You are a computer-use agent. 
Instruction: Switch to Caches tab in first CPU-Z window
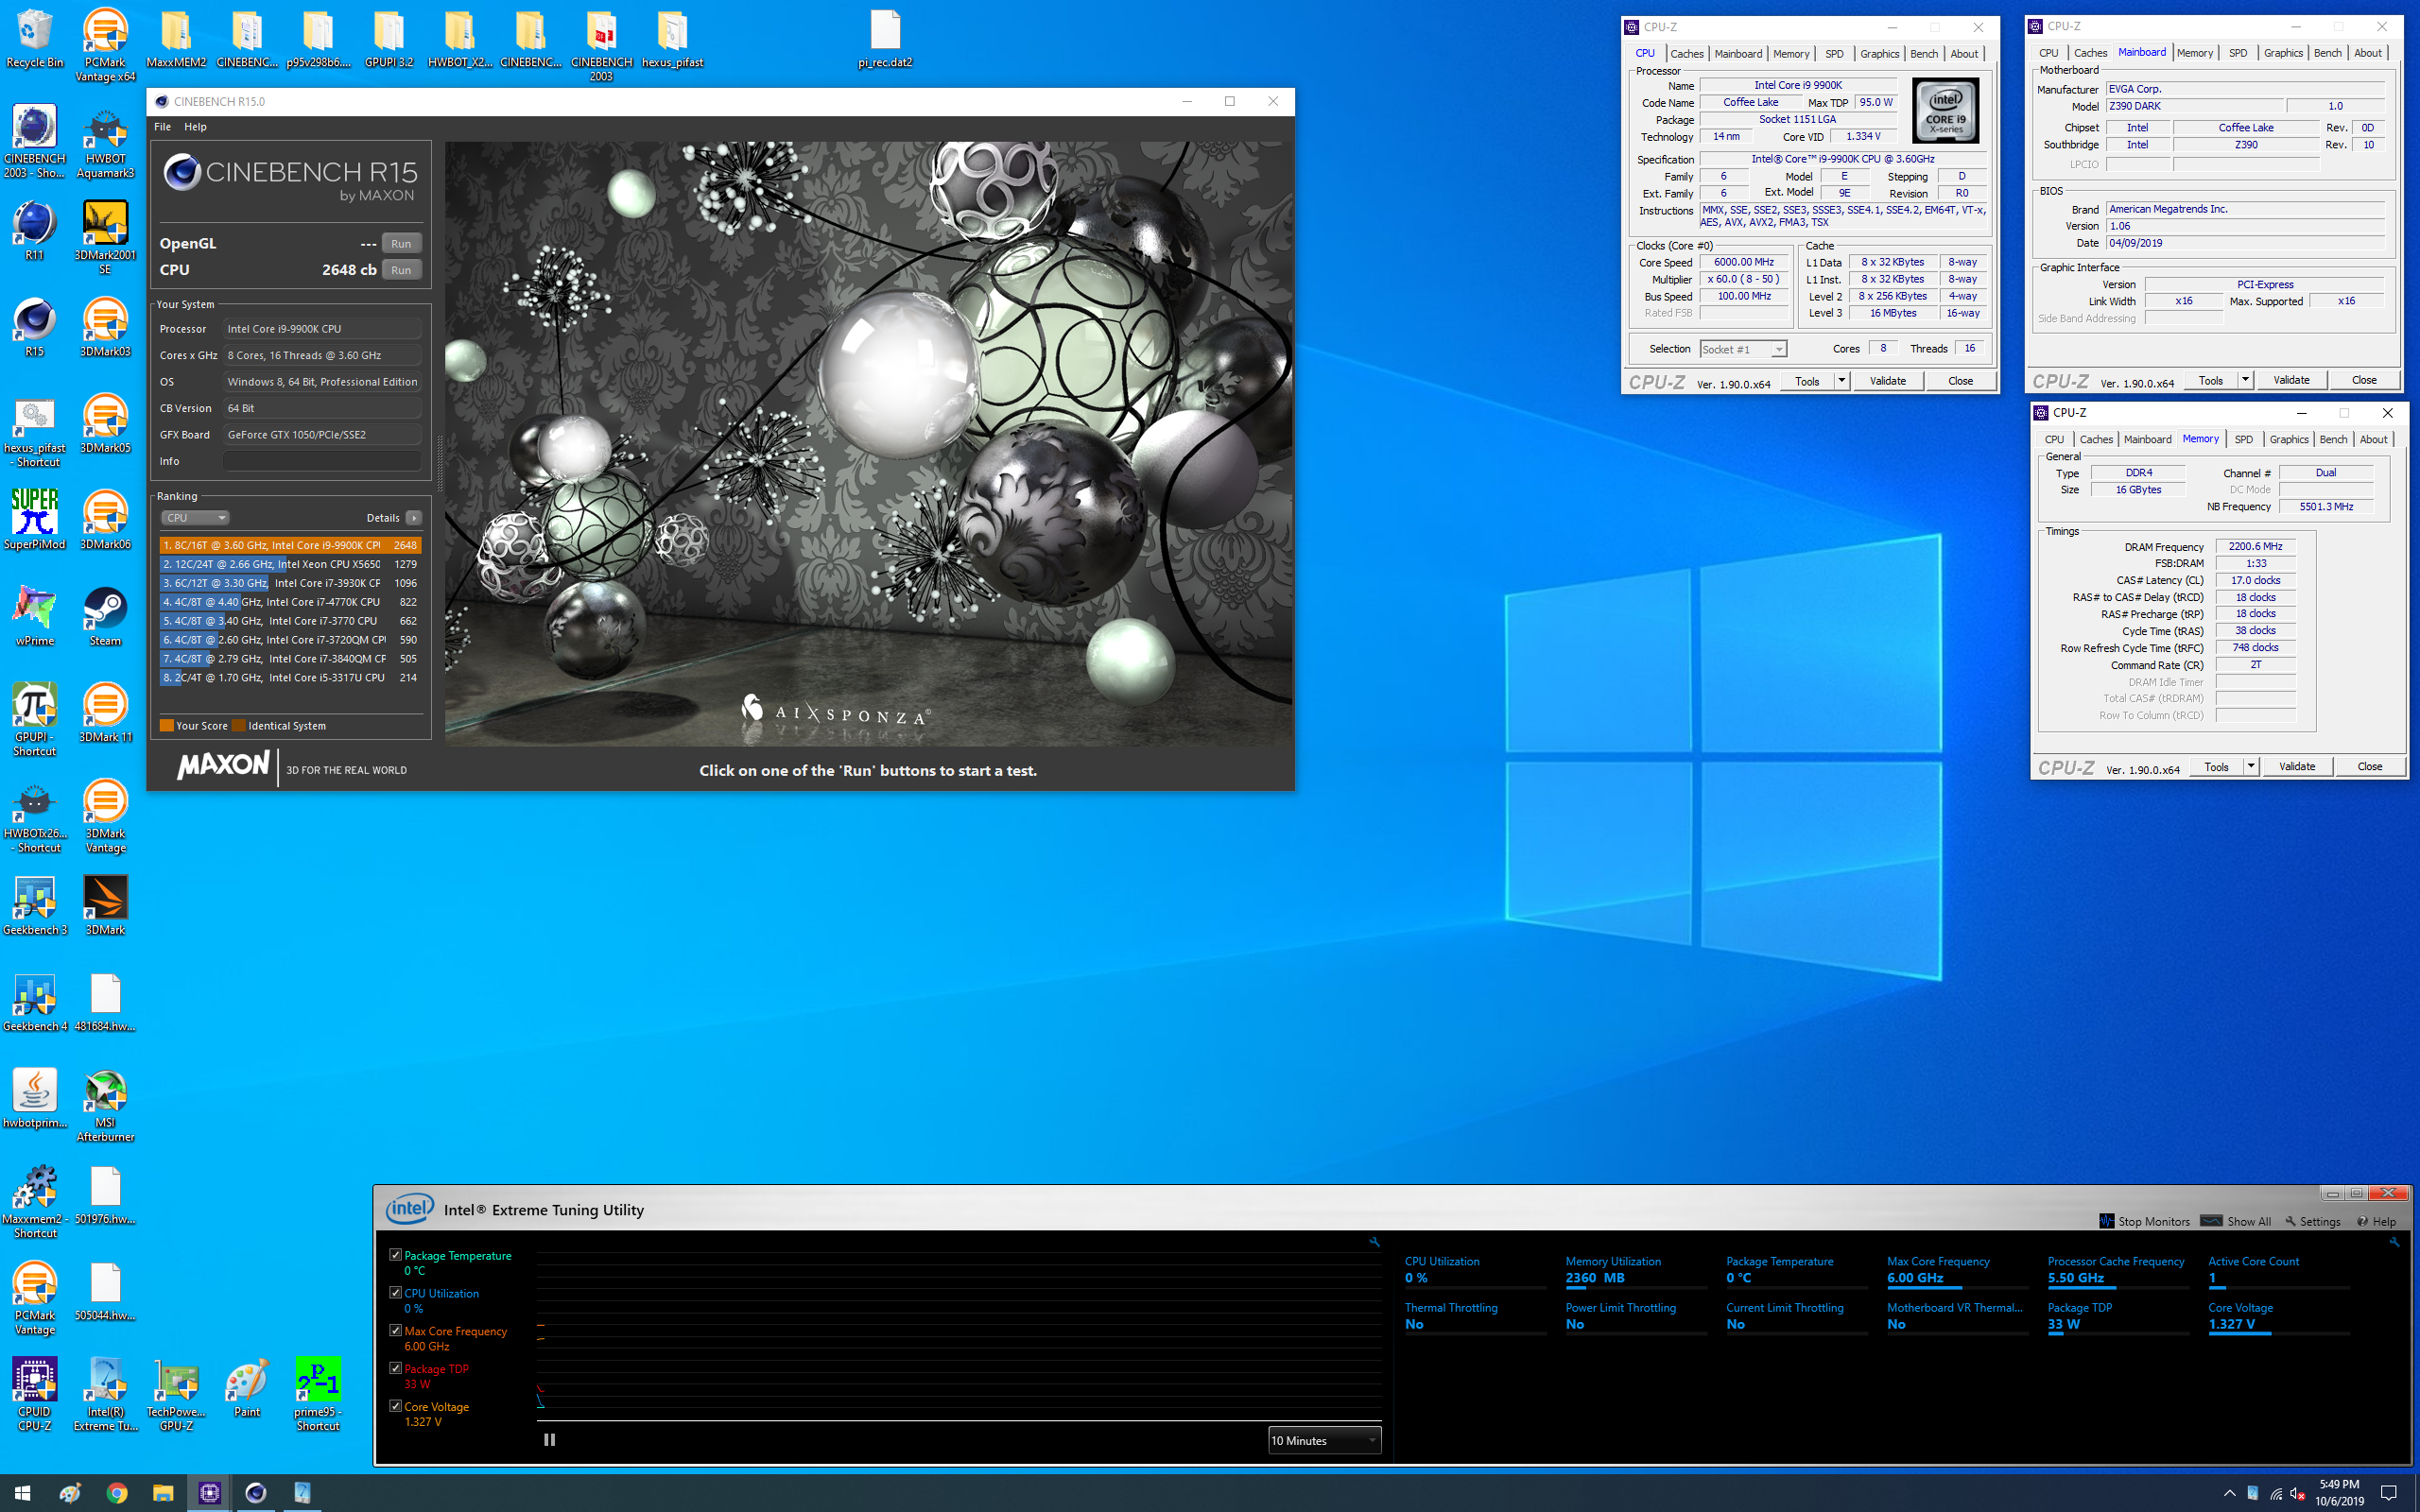point(1687,54)
